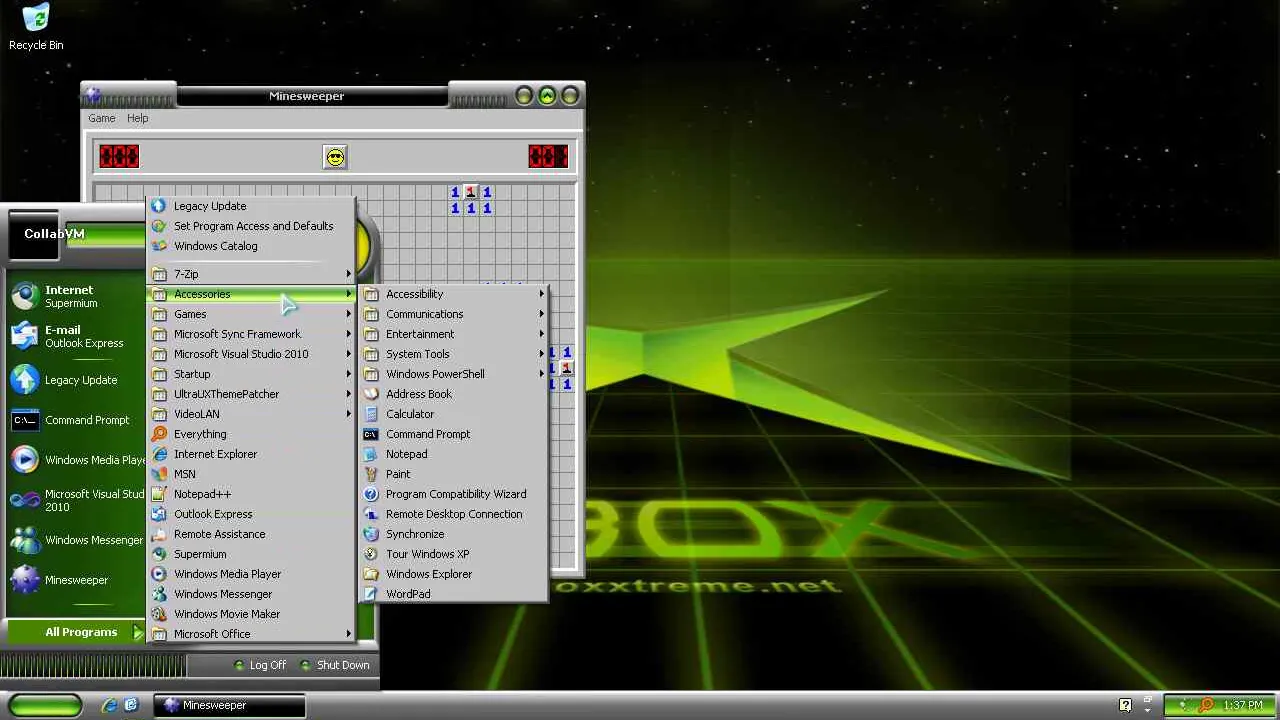Image resolution: width=1280 pixels, height=720 pixels.
Task: Open Minesweeper in Start menu left pane
Action: pyautogui.click(x=76, y=580)
